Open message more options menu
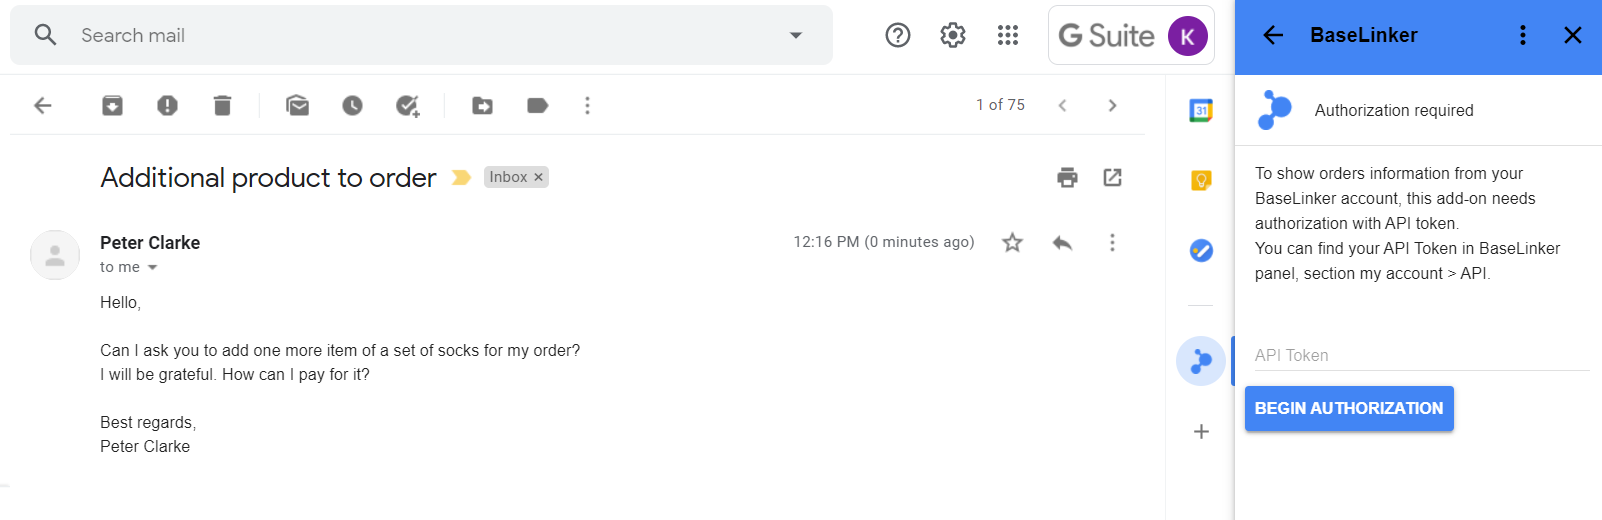Viewport: 1602px width, 520px height. [x=1112, y=242]
